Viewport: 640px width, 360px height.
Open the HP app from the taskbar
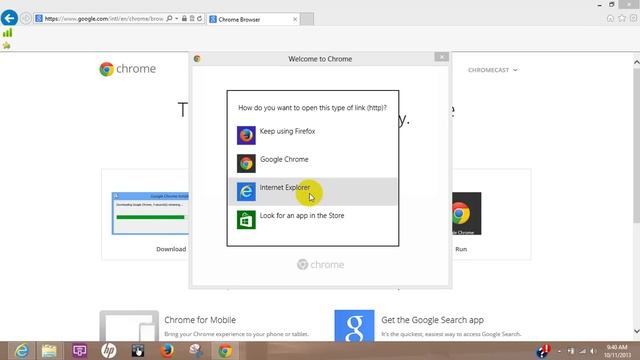[x=109, y=351]
